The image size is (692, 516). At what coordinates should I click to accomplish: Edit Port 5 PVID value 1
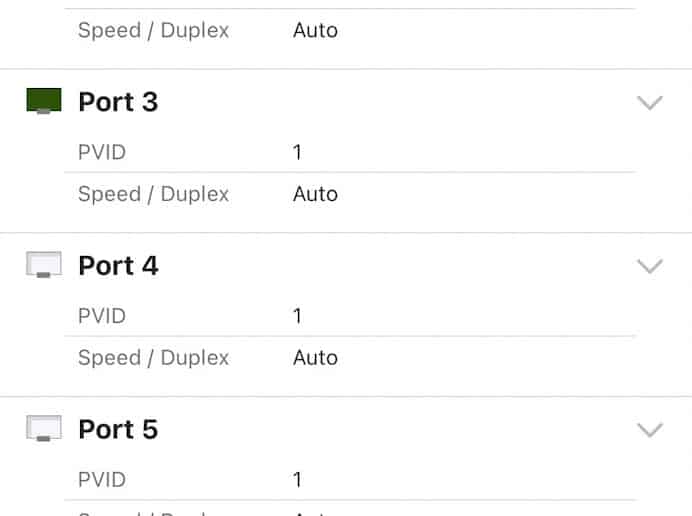(297, 480)
